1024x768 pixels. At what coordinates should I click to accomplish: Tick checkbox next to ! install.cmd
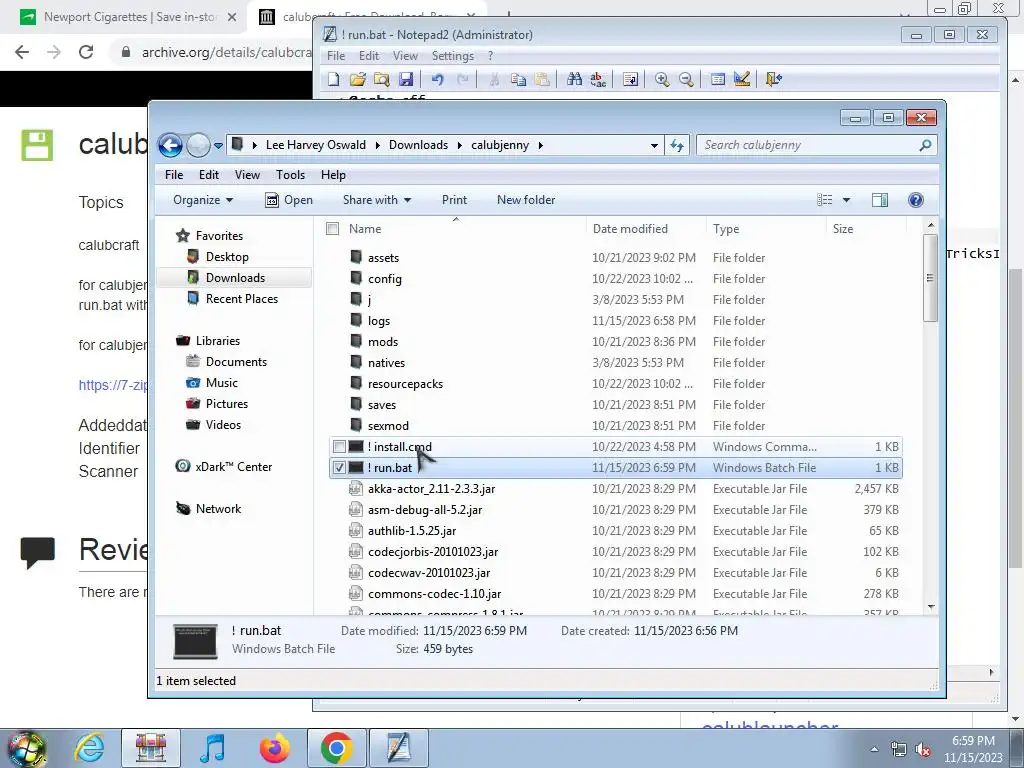pos(339,447)
